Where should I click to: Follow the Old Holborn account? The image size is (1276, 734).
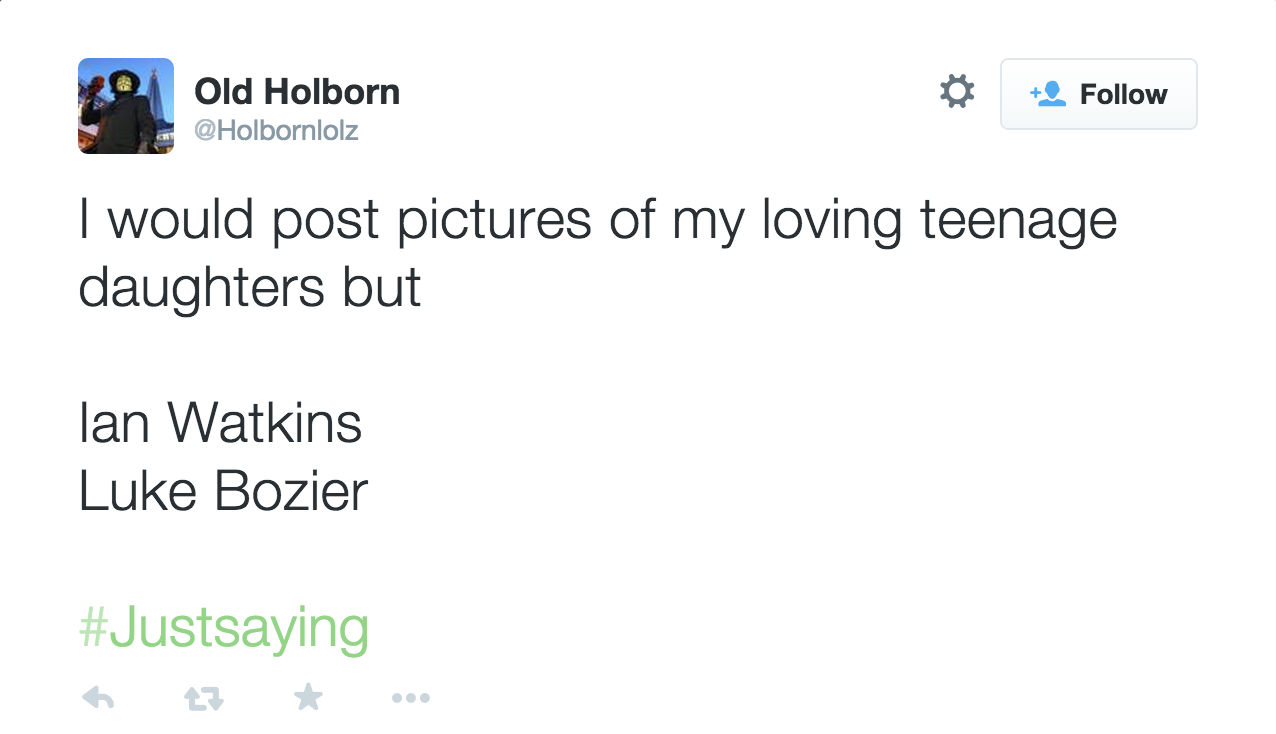click(1098, 94)
